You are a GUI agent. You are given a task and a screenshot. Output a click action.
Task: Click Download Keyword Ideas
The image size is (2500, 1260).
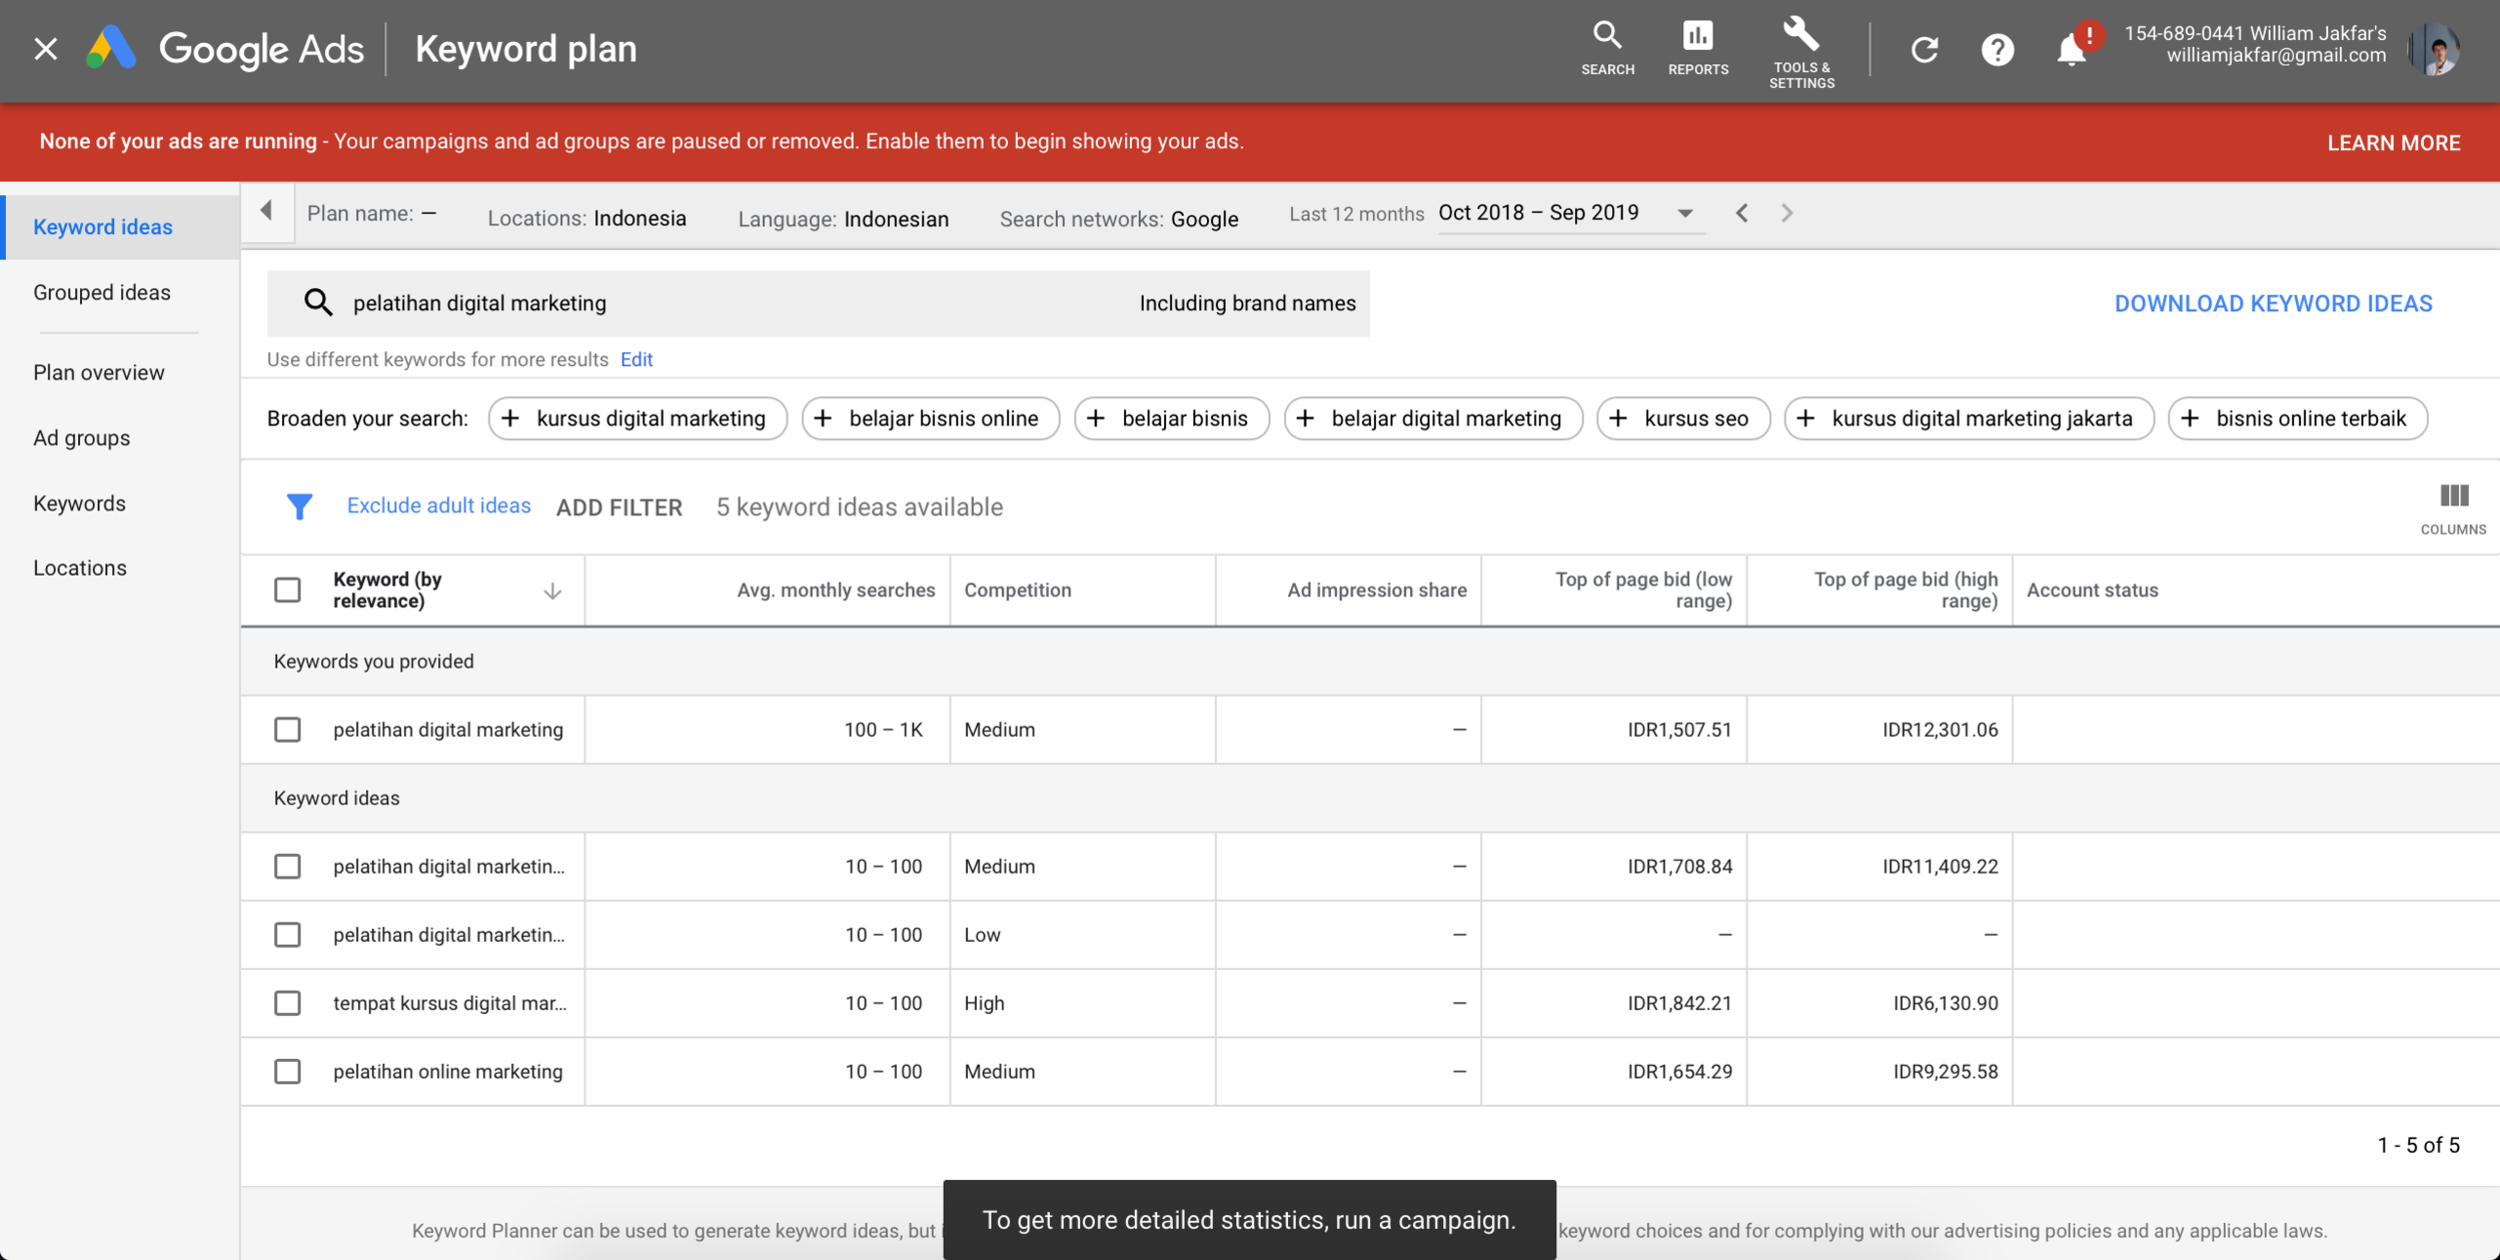[x=2272, y=303]
